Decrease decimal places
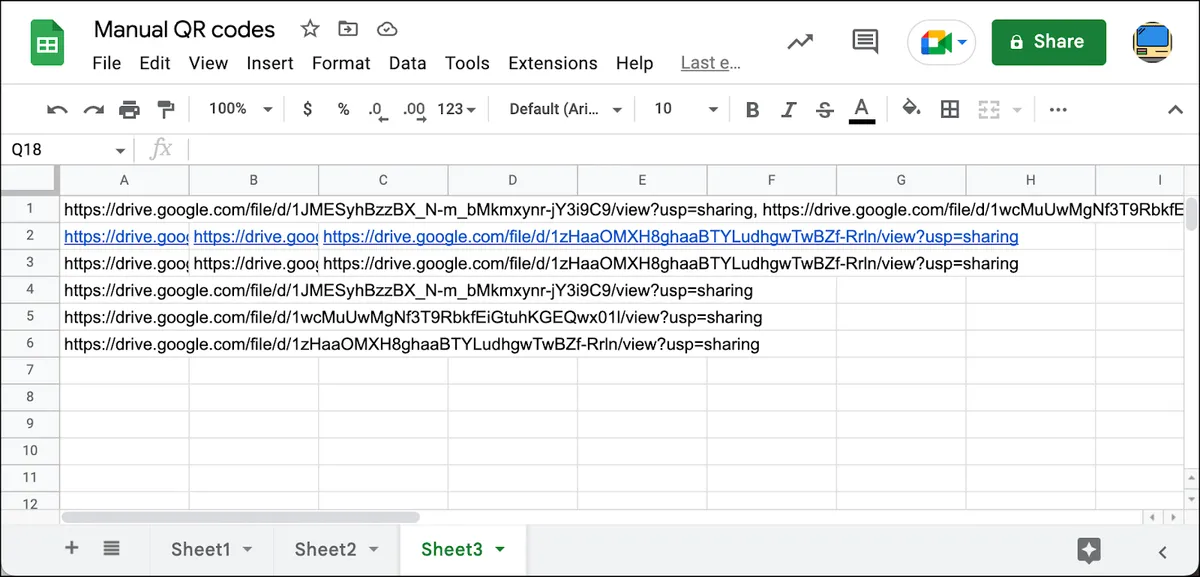The height and width of the screenshot is (577, 1200). coord(377,109)
